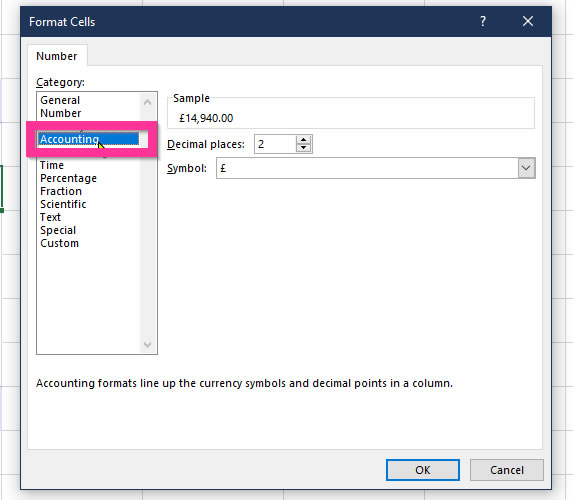Click the help question mark icon
Viewport: 573px width, 500px height.
483,21
